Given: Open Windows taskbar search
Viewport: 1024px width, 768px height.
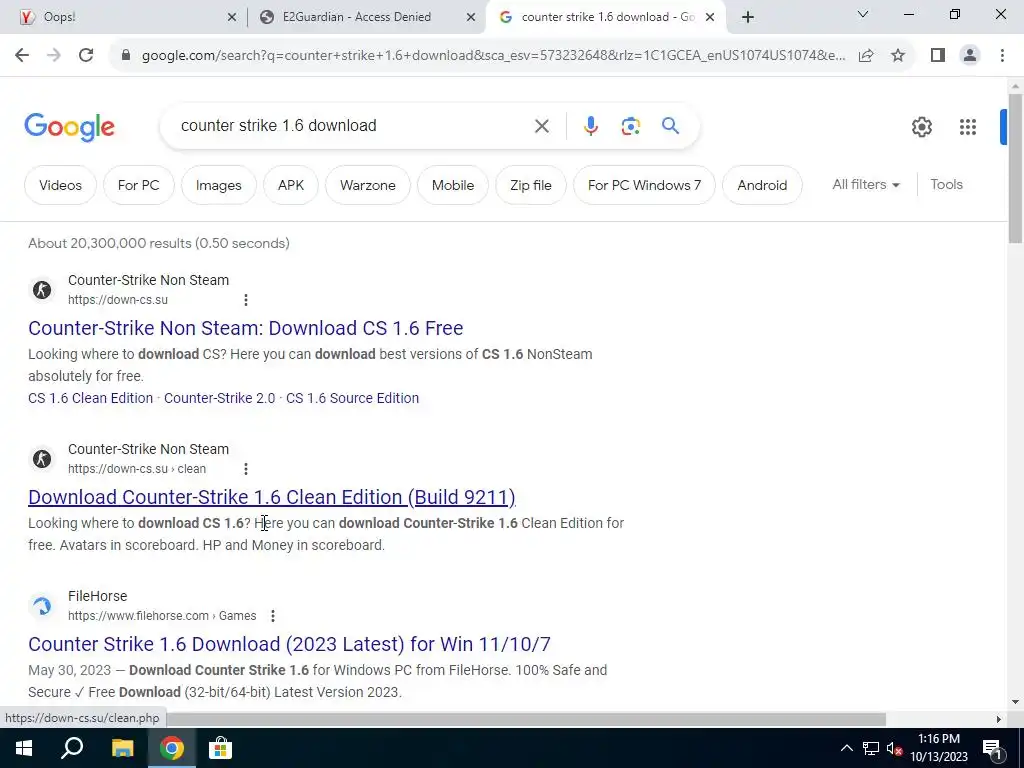Looking at the screenshot, I should 72,748.
